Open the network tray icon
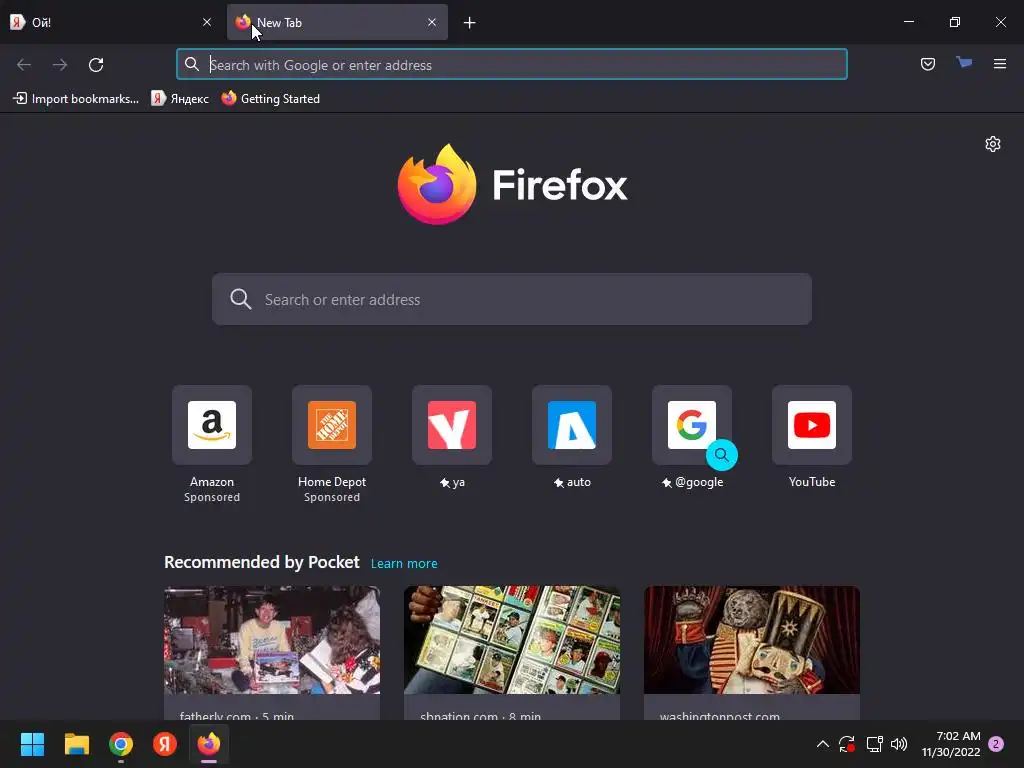The height and width of the screenshot is (768, 1024). (x=874, y=744)
